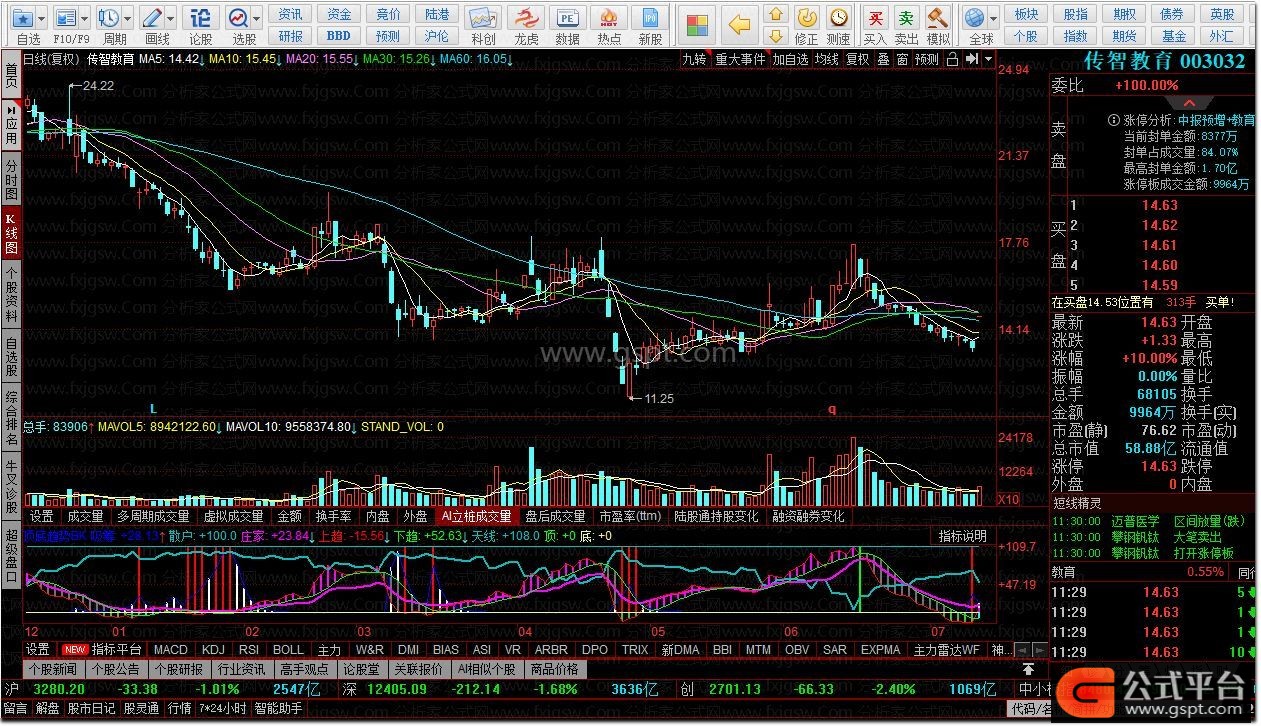Click the scroll-to-top arrow icon bottom right
Viewport: 1261px width, 726px height.
click(1027, 668)
